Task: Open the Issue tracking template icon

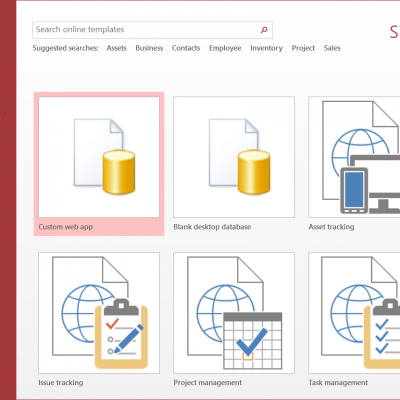Action: pyautogui.click(x=99, y=313)
